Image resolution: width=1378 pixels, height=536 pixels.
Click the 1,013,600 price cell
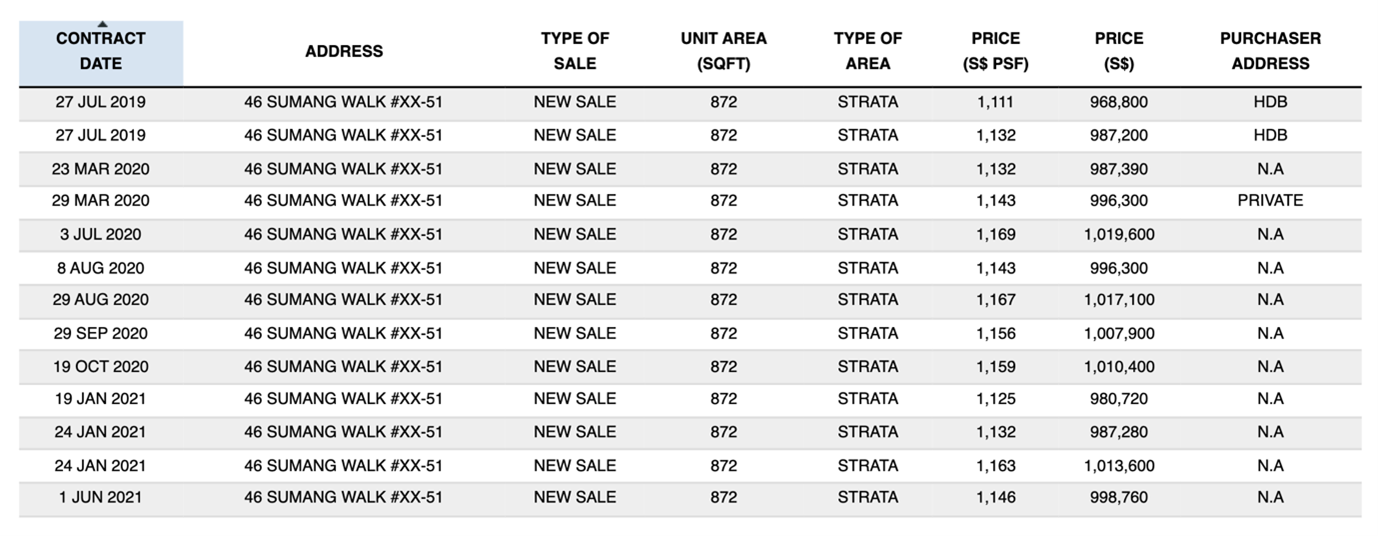[1119, 465]
